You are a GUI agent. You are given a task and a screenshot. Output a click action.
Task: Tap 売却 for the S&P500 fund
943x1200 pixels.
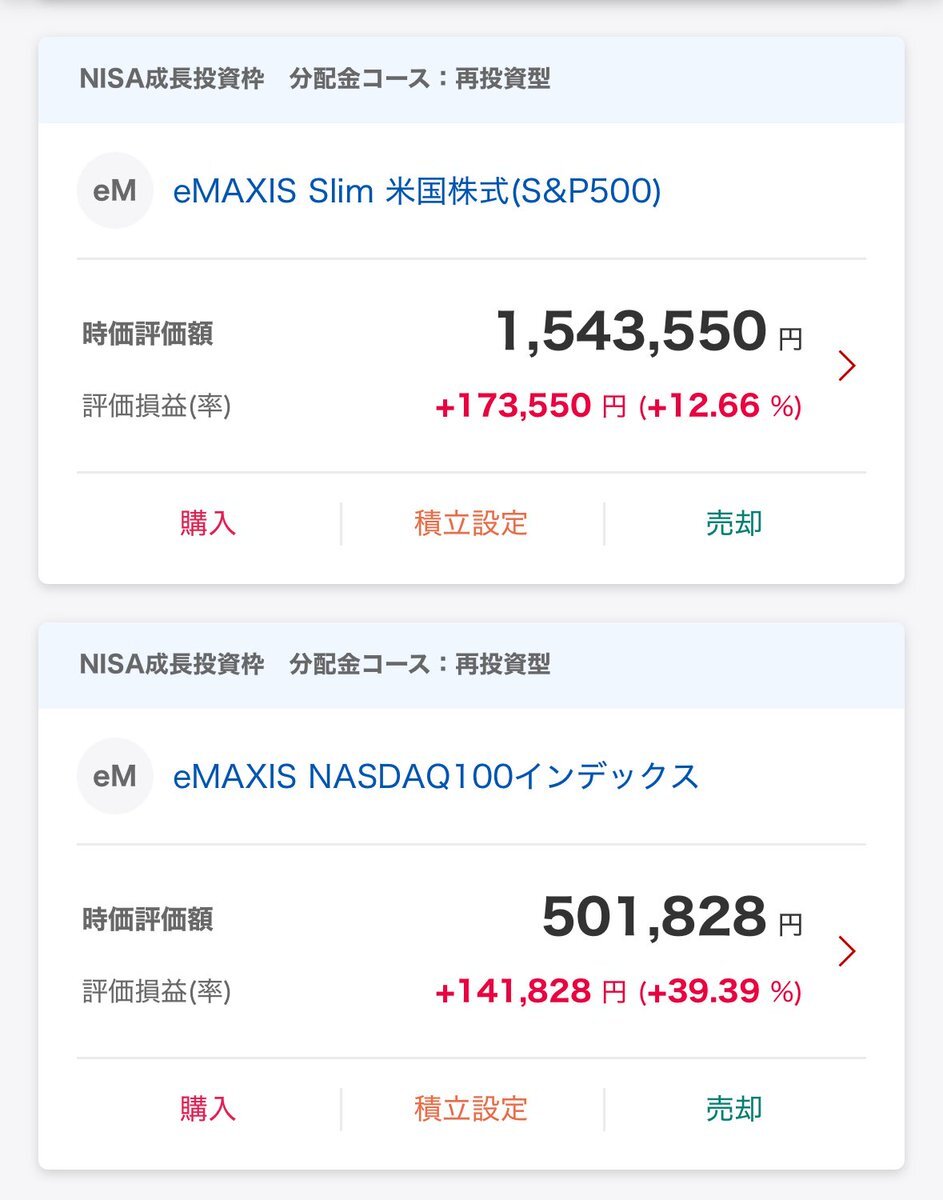click(734, 523)
